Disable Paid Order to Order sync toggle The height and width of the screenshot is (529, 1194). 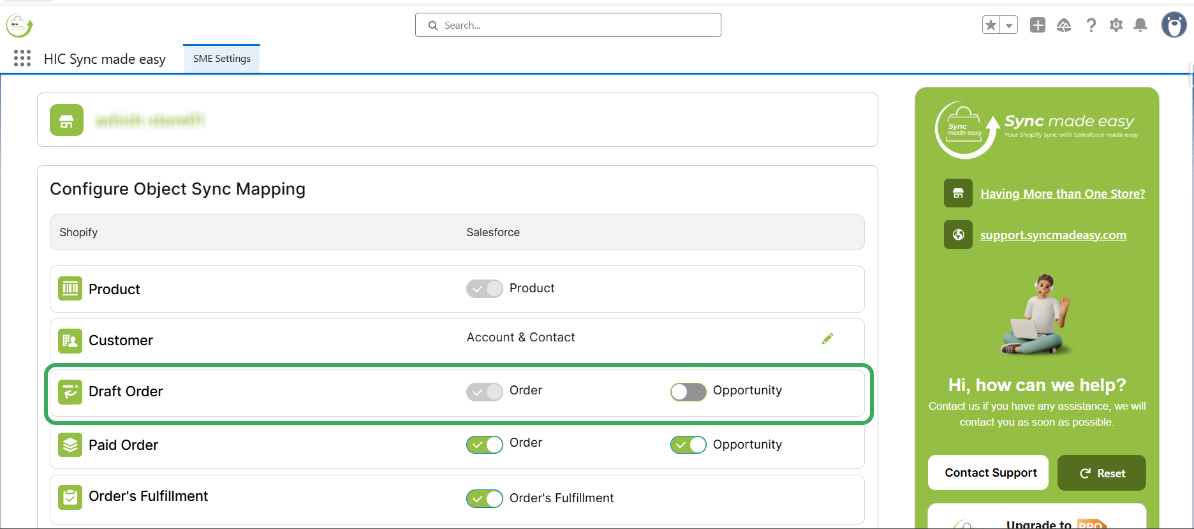(x=485, y=444)
